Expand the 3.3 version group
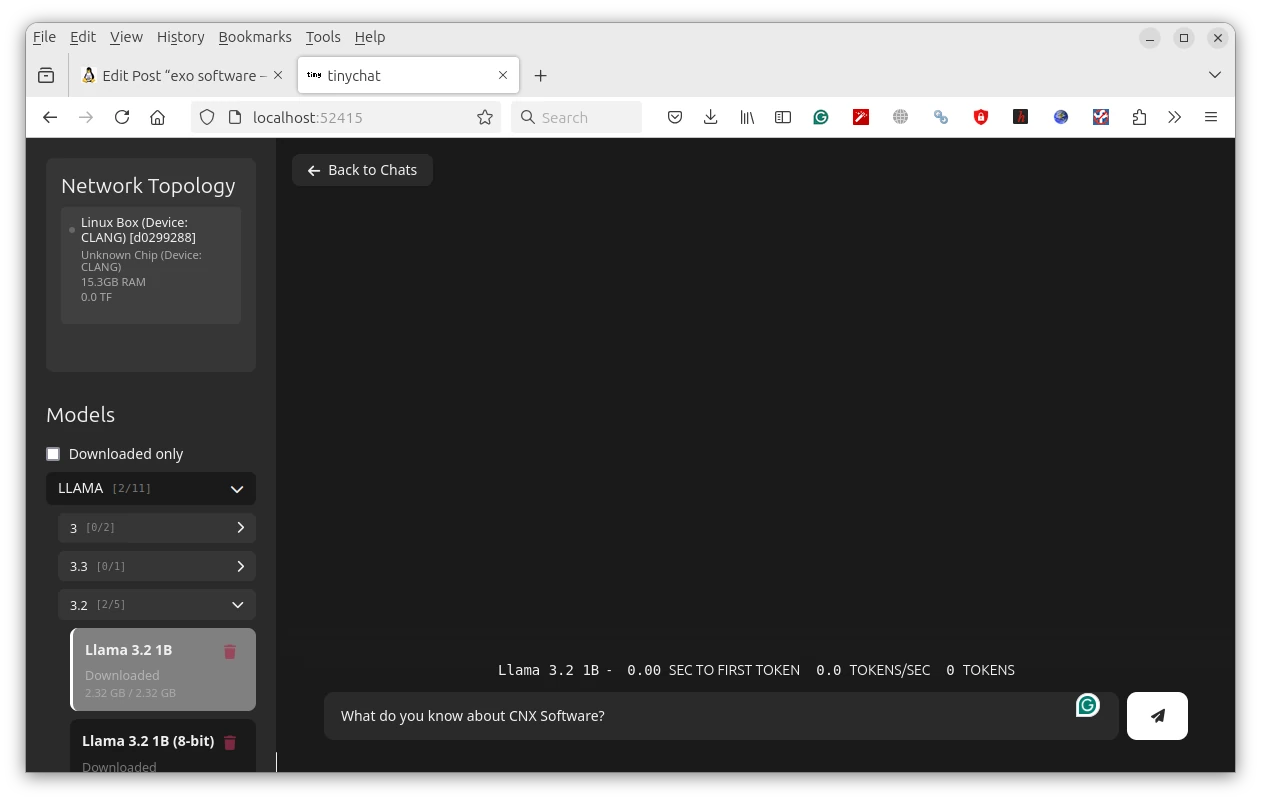Viewport: 1261px width, 801px height. 157,566
